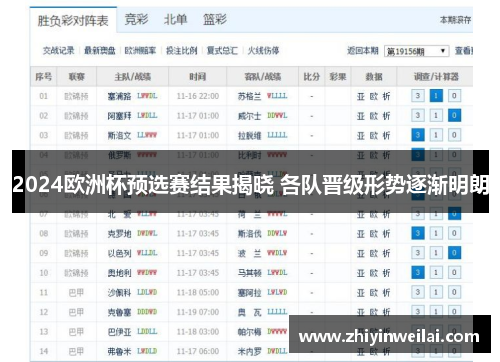Click home team 克罗地 in row 08
Screen dimensions: 500x362
tap(119, 234)
